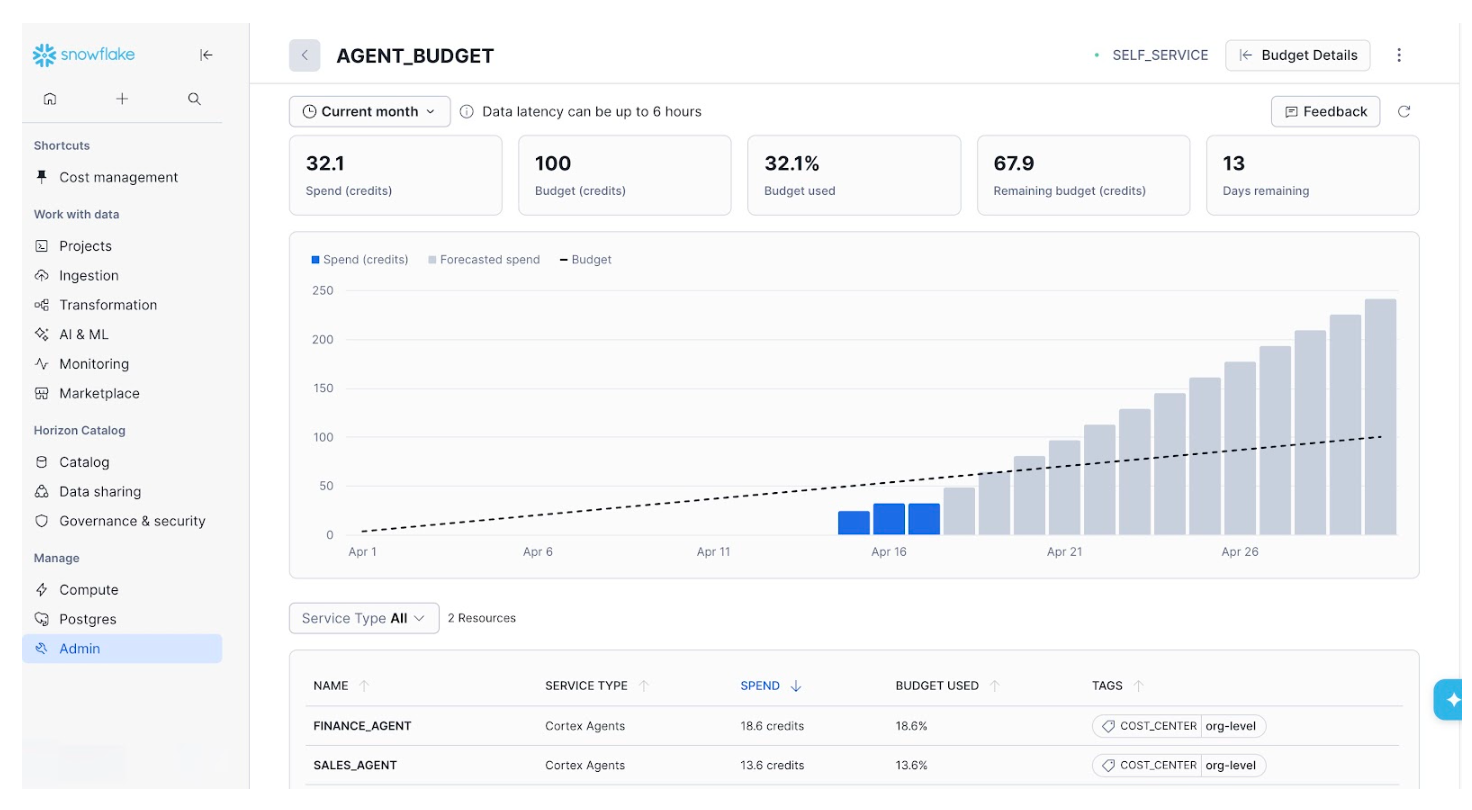This screenshot has width=1472, height=810.
Task: Toggle Forecasted spend legend series
Action: 484,260
